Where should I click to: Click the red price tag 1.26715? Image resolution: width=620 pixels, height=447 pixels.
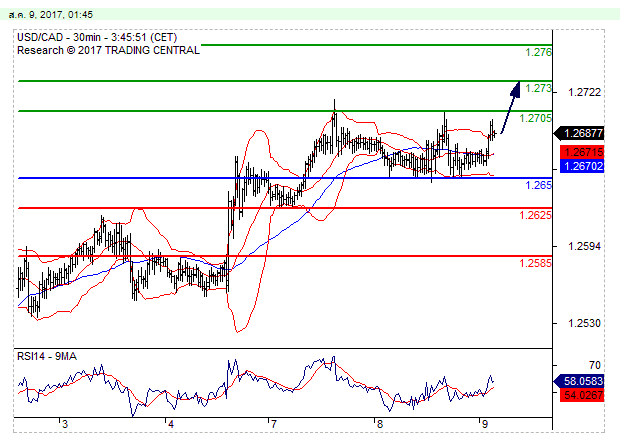[582, 152]
